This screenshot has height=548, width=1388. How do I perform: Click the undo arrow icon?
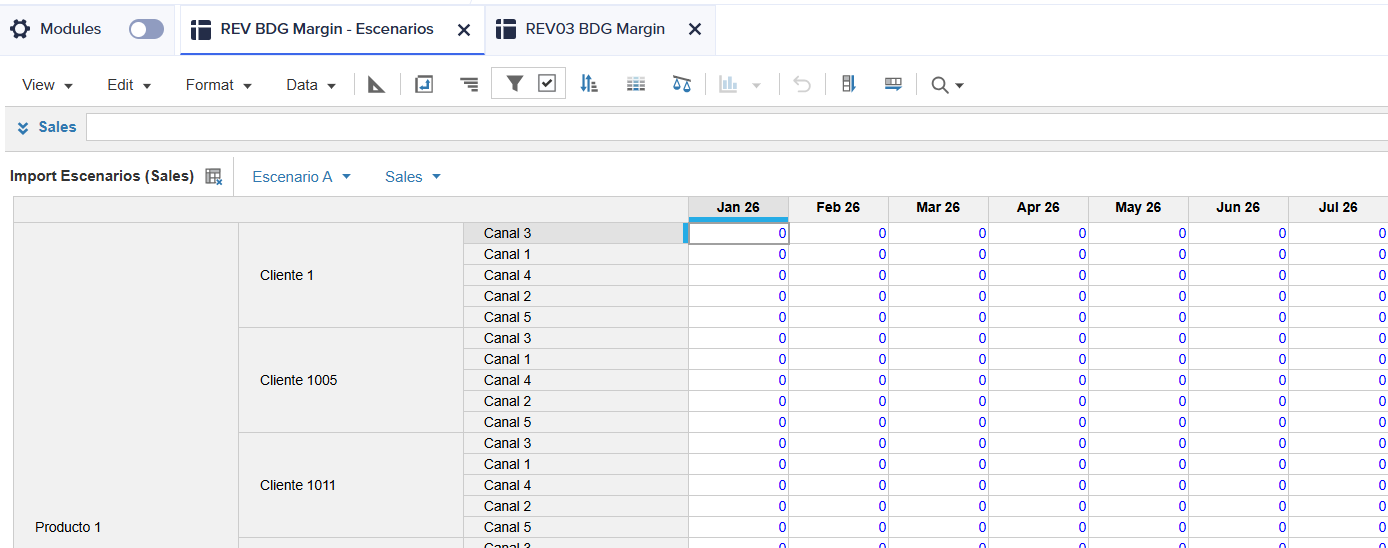pos(802,85)
